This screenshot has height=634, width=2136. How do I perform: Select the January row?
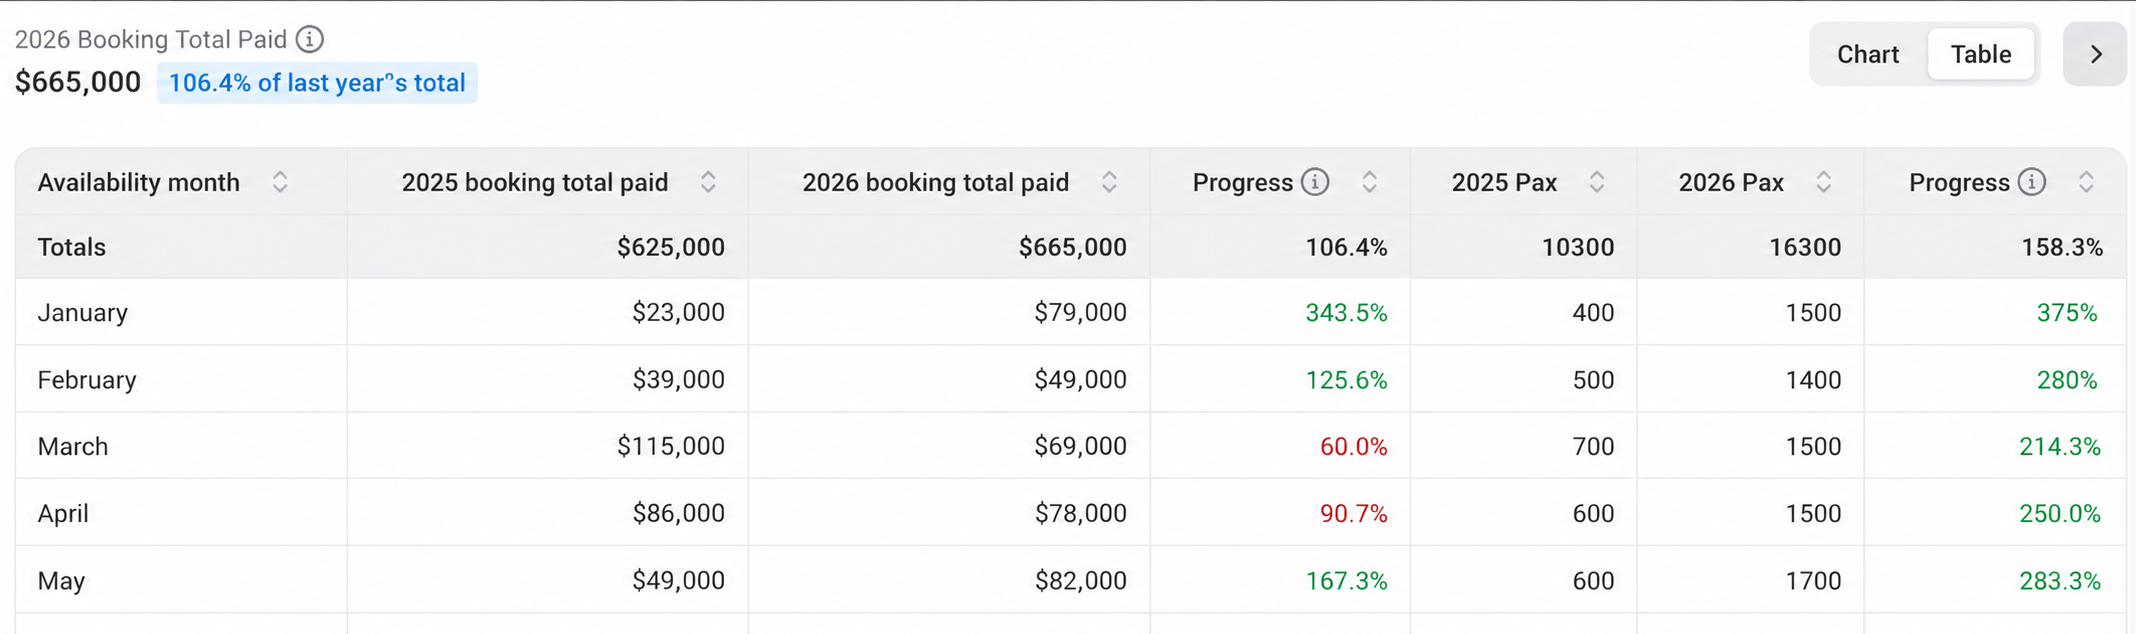[x=1071, y=312]
